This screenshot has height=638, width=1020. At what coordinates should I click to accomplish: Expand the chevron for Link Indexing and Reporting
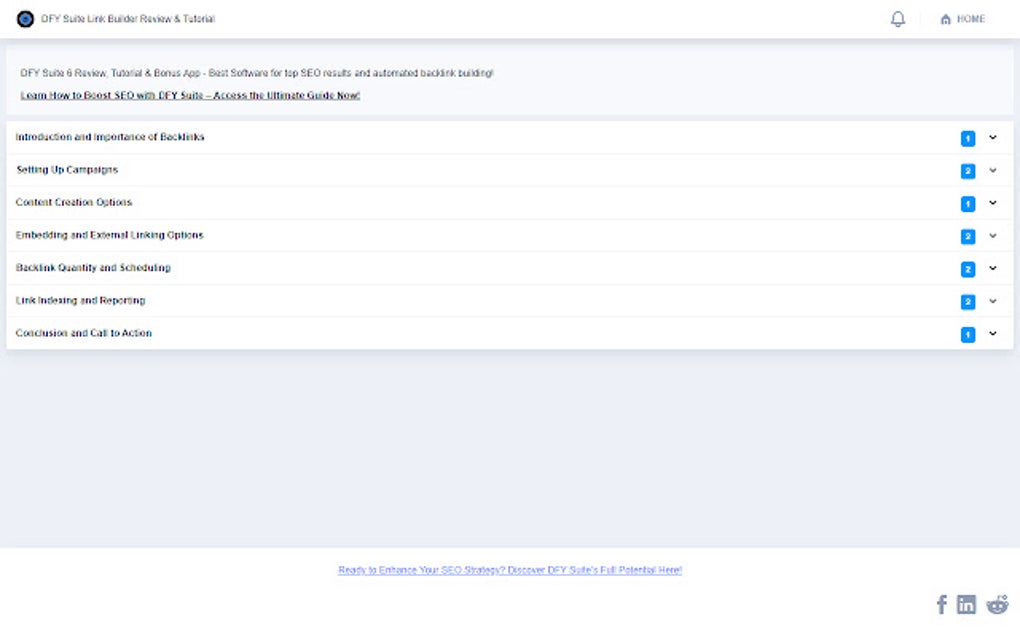993,301
